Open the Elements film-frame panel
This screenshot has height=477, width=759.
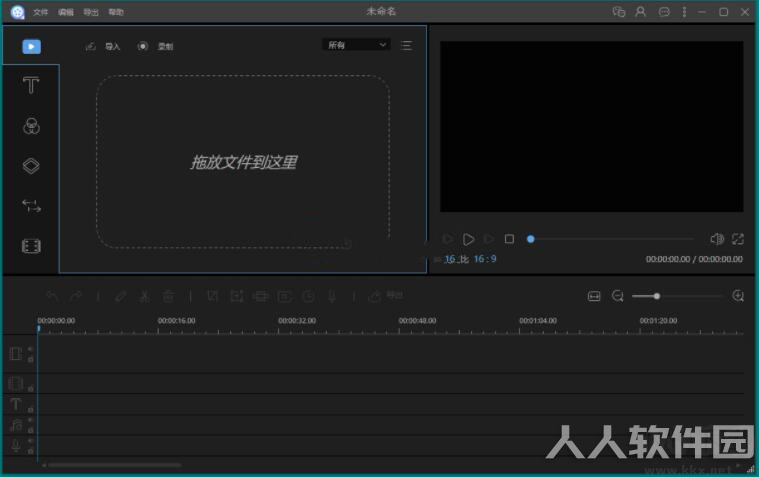tap(31, 246)
